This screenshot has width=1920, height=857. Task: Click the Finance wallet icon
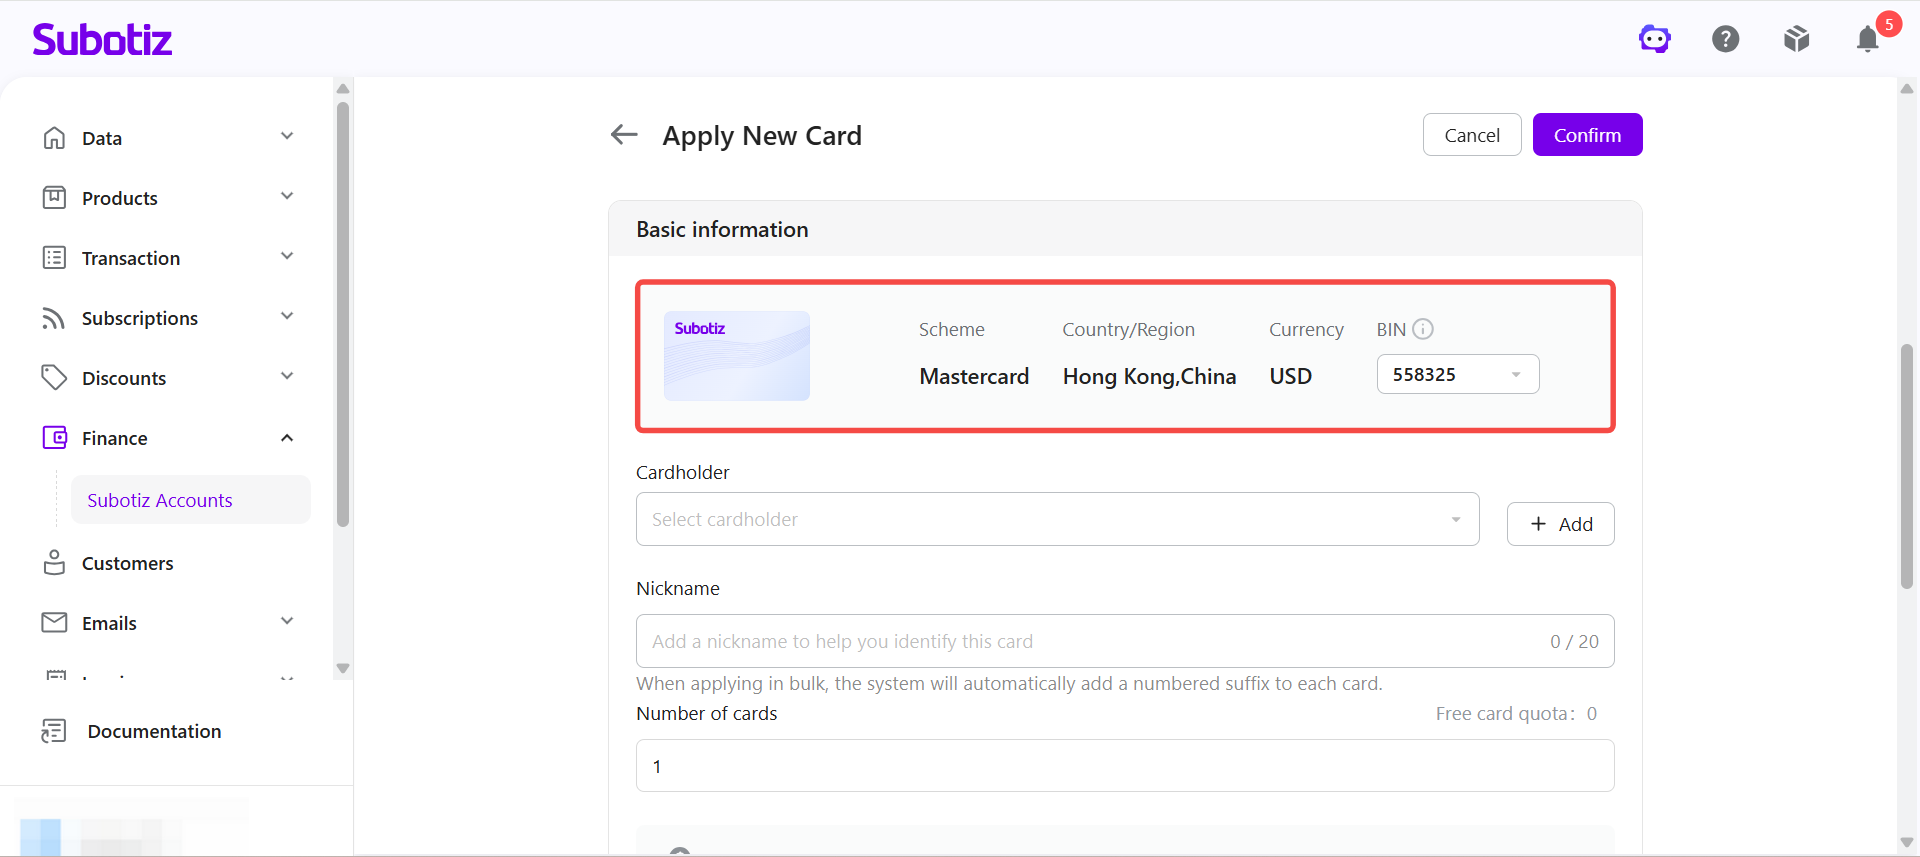tap(54, 438)
